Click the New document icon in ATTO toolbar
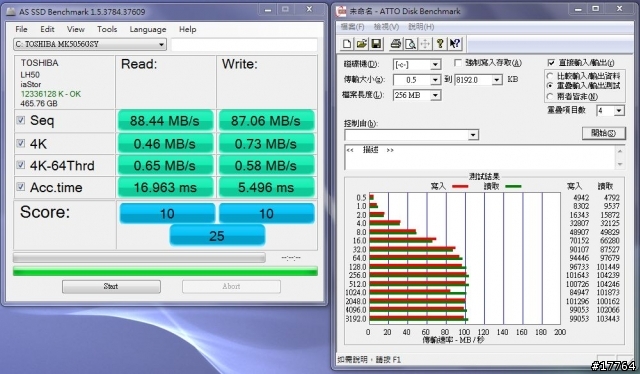640x374 pixels. click(x=347, y=44)
